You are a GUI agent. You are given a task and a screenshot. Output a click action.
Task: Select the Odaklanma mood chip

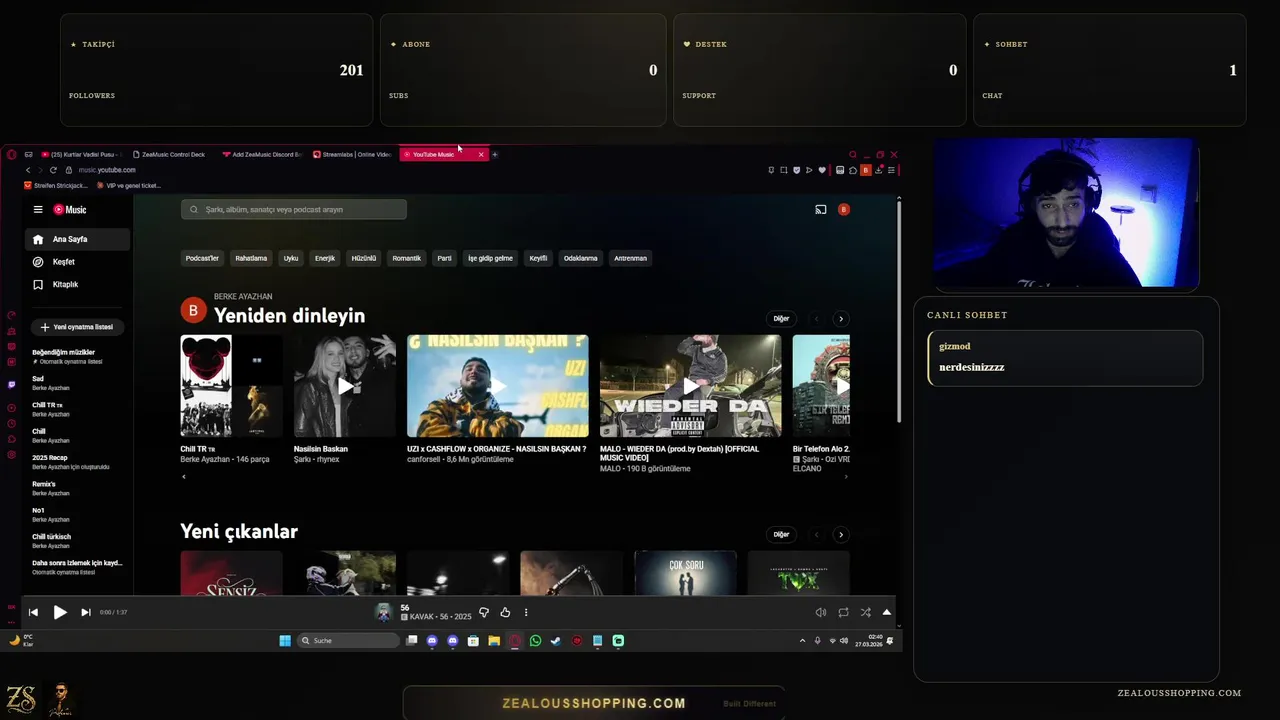pyautogui.click(x=581, y=258)
